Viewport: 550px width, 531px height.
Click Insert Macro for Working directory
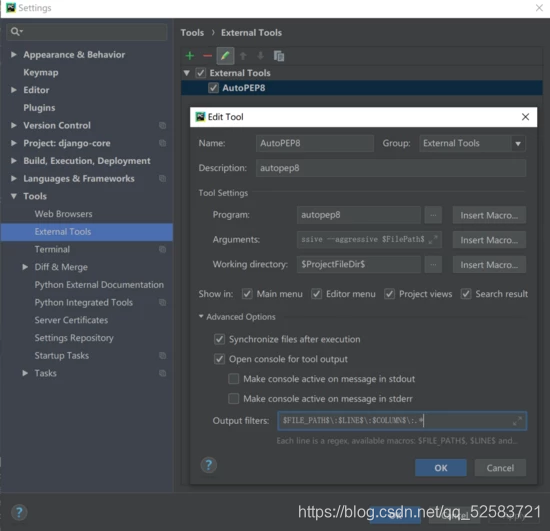[489, 264]
